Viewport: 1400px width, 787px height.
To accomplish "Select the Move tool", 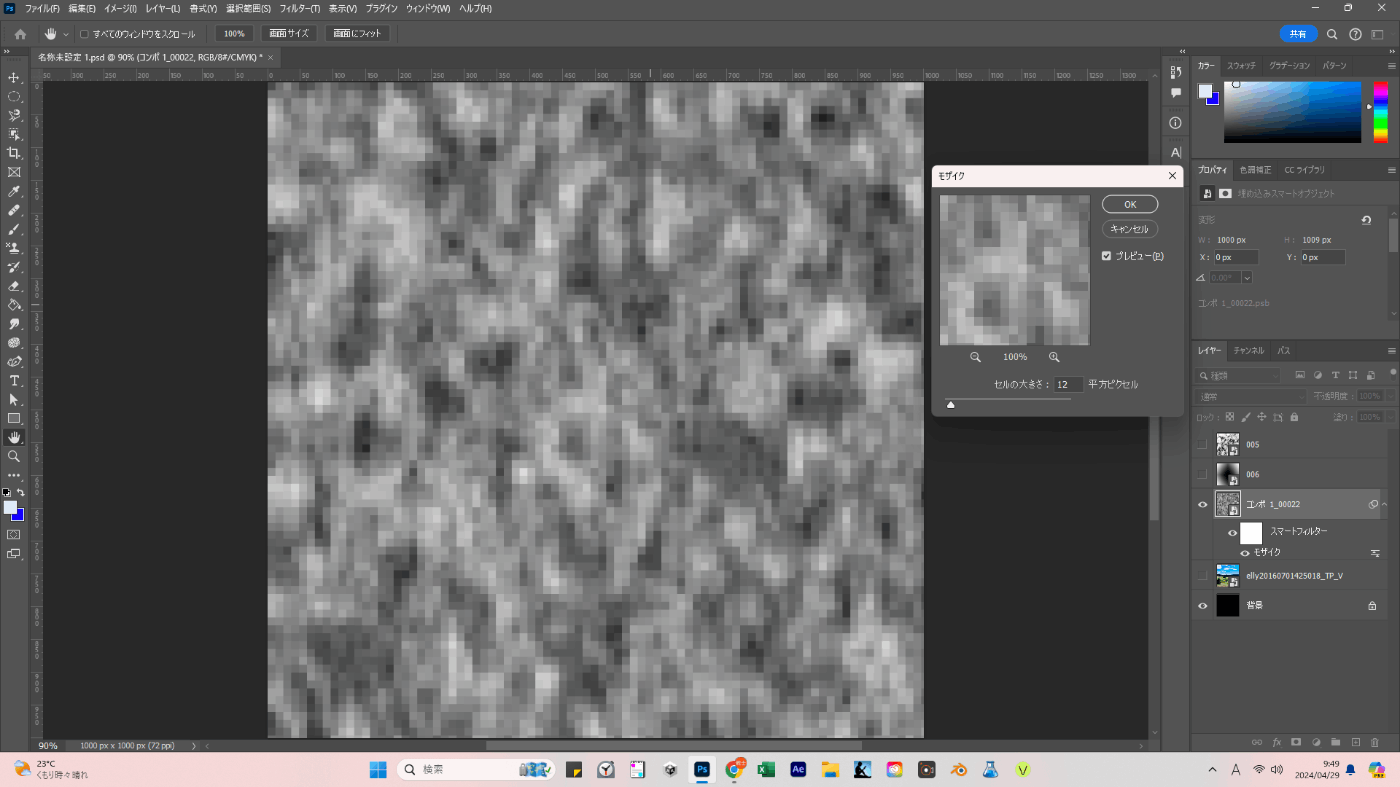I will (14, 77).
